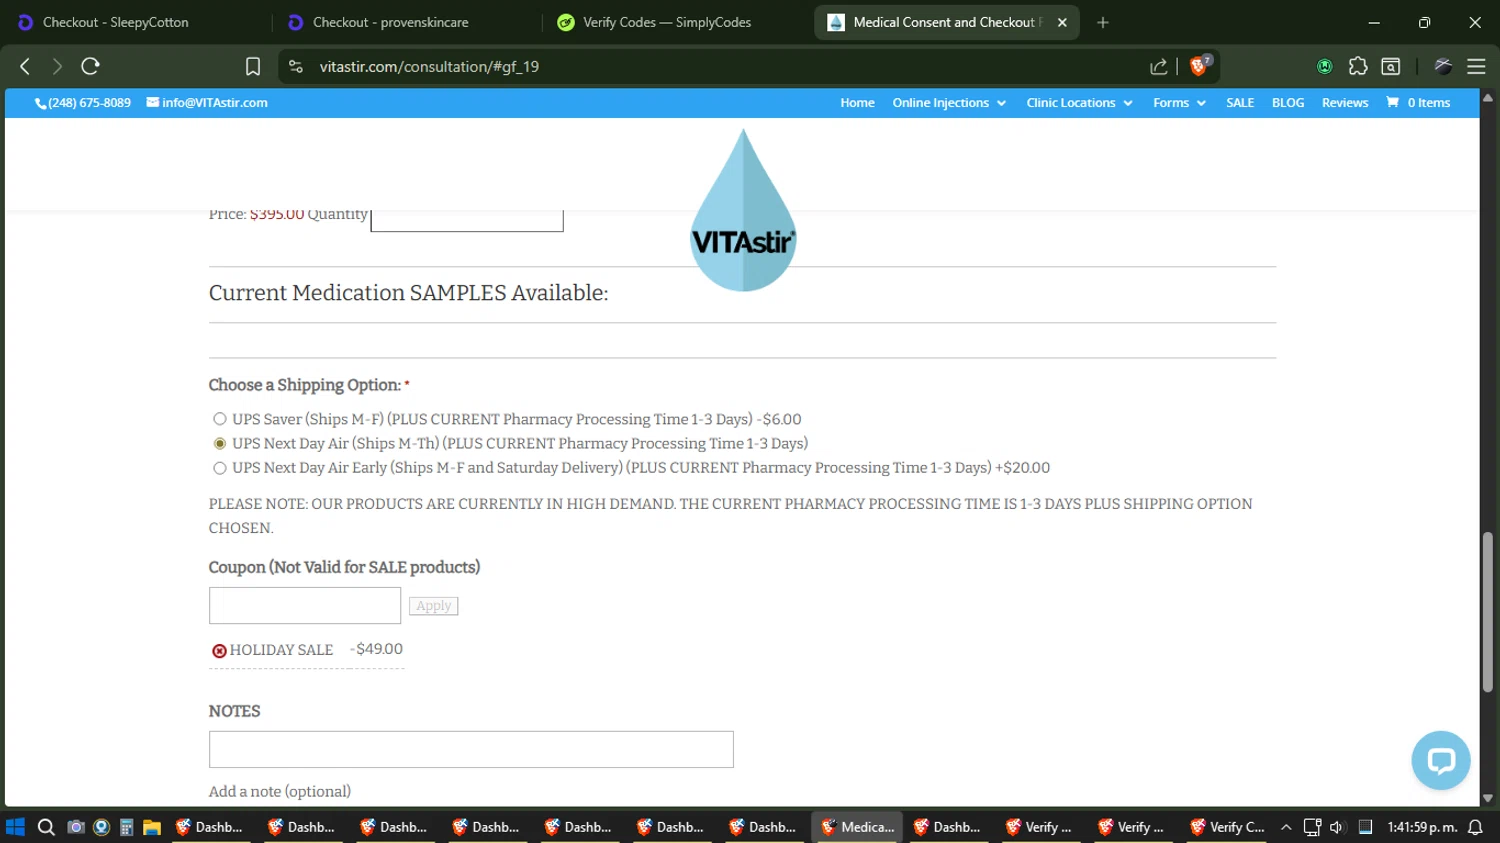The width and height of the screenshot is (1500, 843).
Task: Click the info@VITAstir.com email link
Action: click(x=207, y=103)
